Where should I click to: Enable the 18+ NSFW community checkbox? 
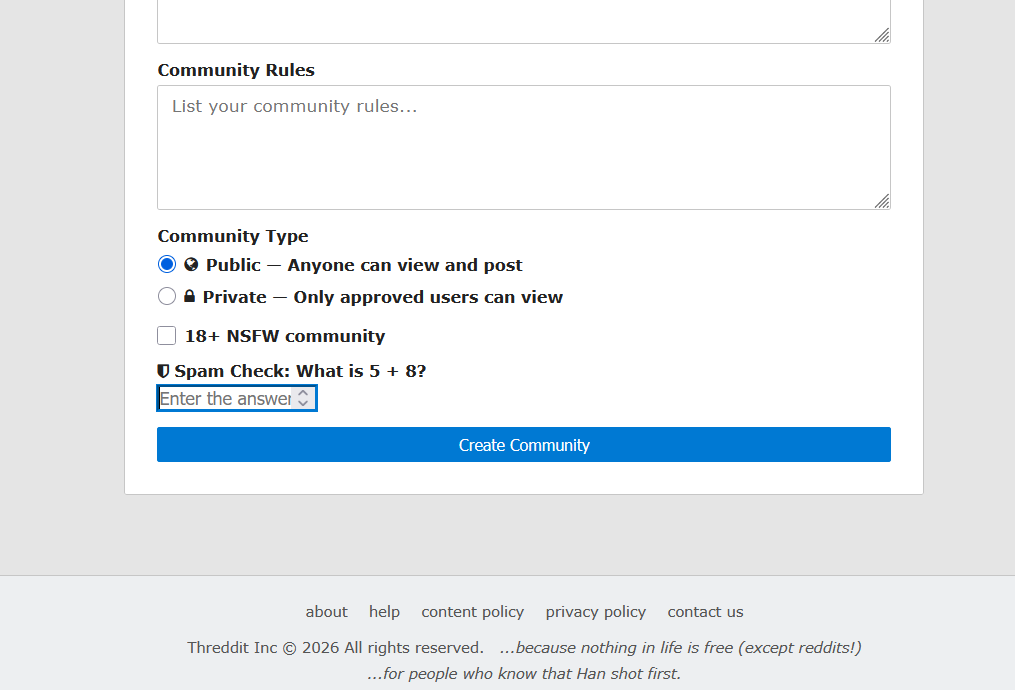167,336
